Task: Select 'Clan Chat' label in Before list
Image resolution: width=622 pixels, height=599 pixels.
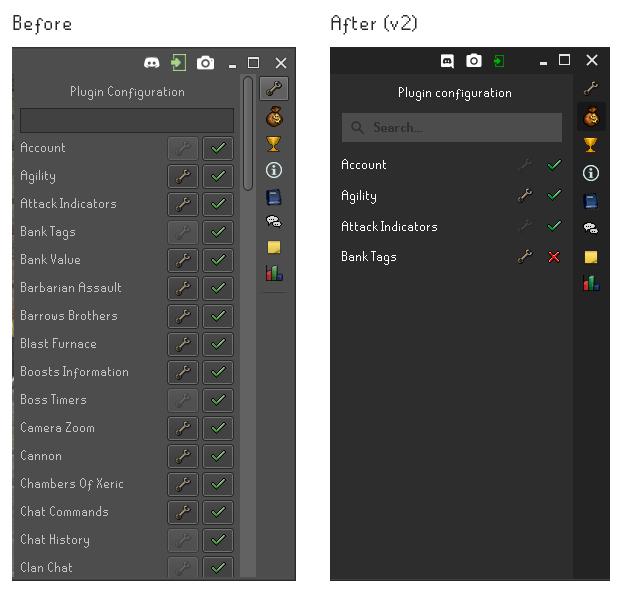Action: pos(46,568)
